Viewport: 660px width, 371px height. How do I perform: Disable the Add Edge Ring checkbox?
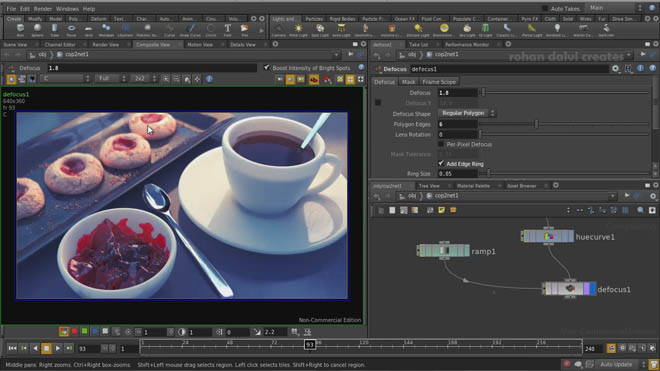[441, 163]
